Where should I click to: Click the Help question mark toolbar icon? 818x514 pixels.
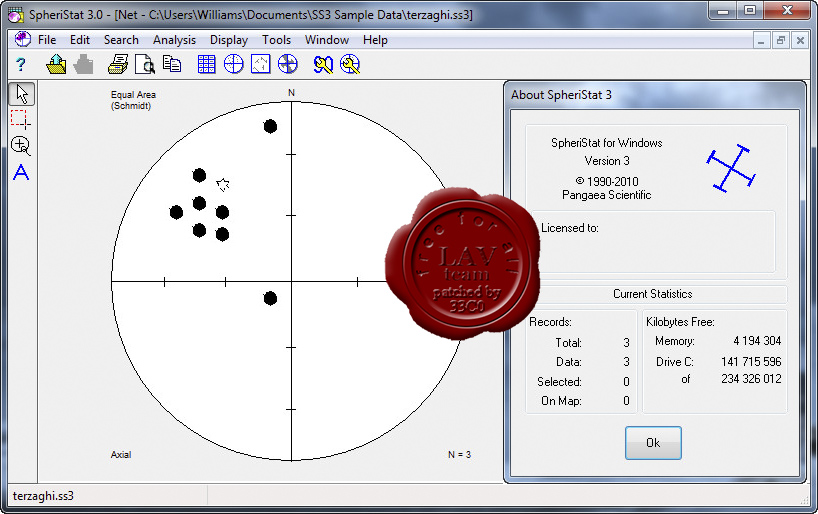pos(20,65)
